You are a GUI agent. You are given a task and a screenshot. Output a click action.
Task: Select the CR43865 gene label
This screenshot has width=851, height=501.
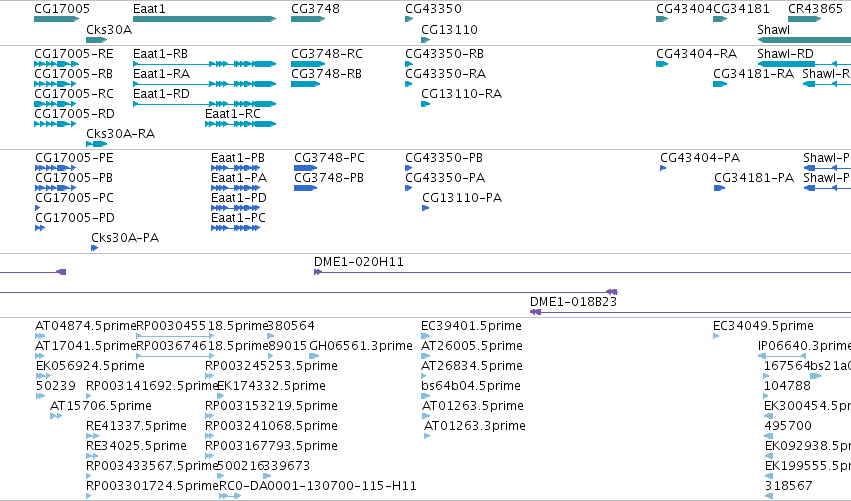(x=815, y=9)
